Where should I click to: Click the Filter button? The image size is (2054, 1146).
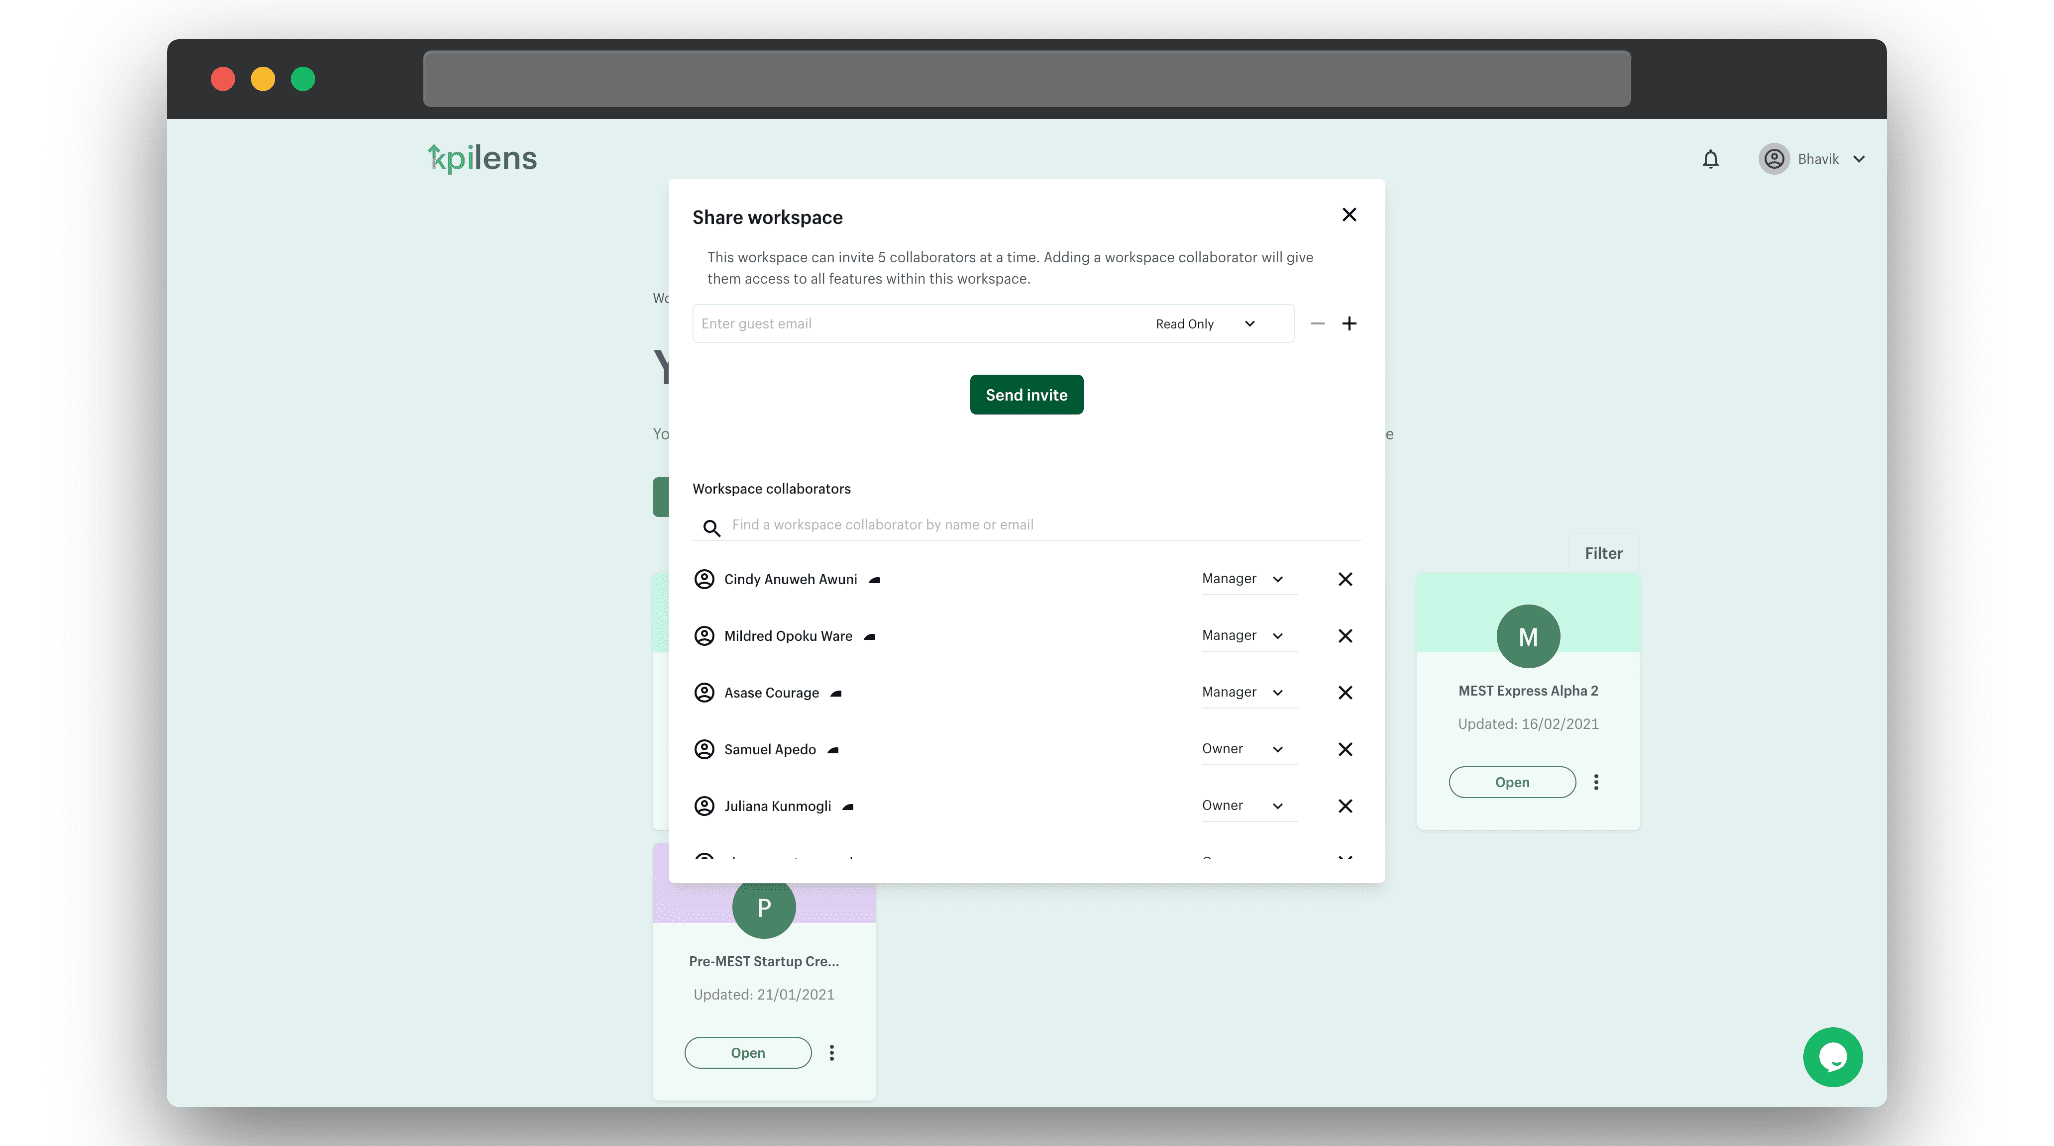pyautogui.click(x=1603, y=553)
